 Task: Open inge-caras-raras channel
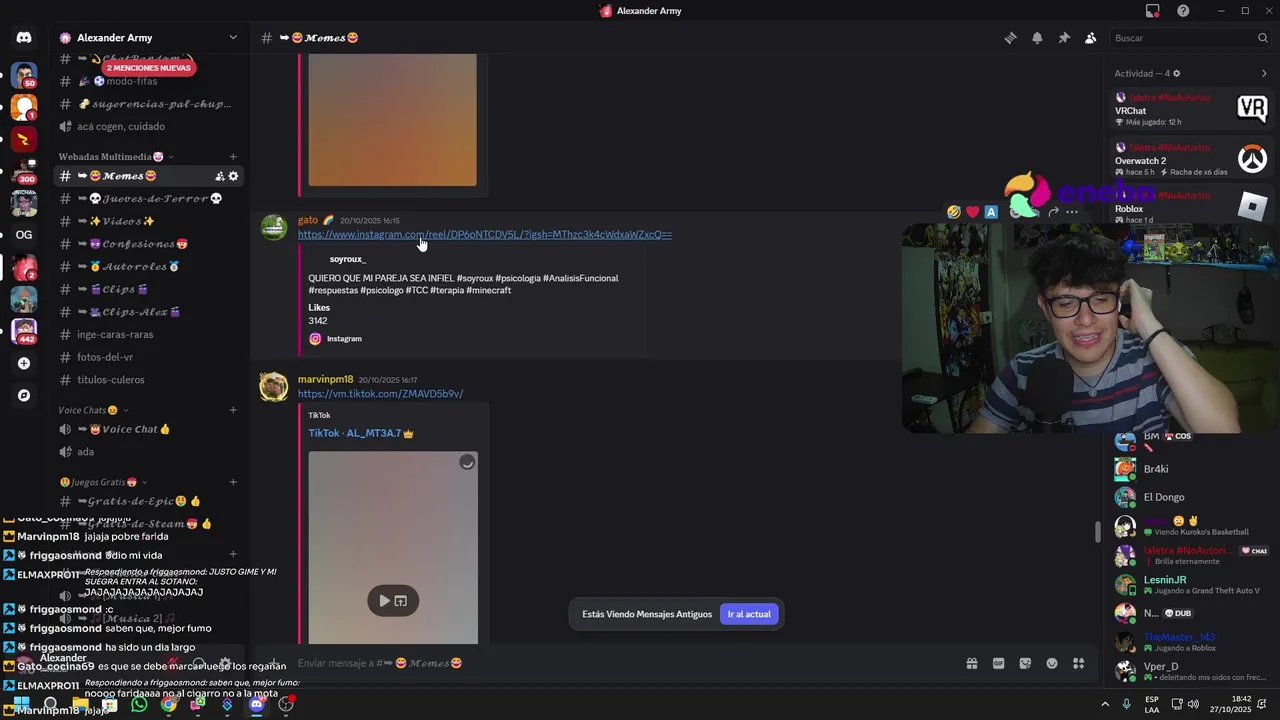pyautogui.click(x=150, y=335)
